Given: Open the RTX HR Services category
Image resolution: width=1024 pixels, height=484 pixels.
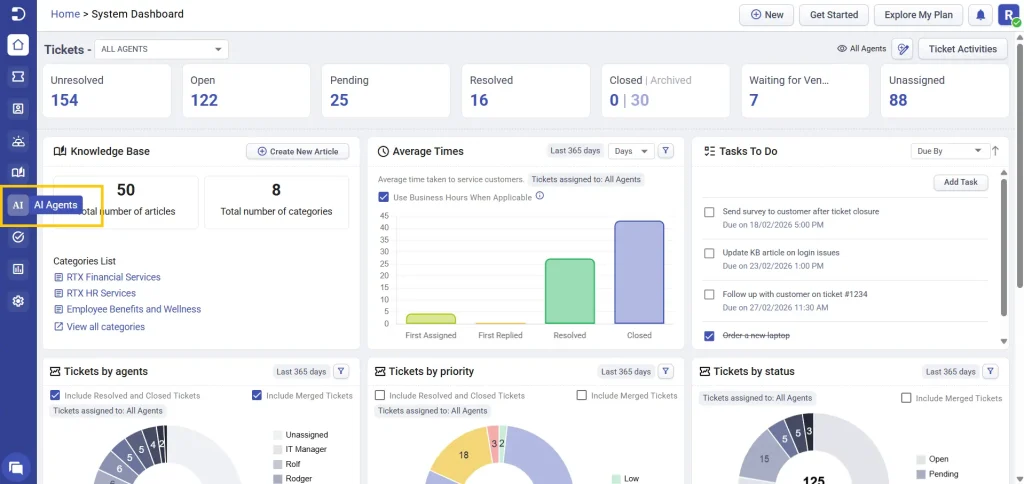Looking at the screenshot, I should pyautogui.click(x=101, y=293).
